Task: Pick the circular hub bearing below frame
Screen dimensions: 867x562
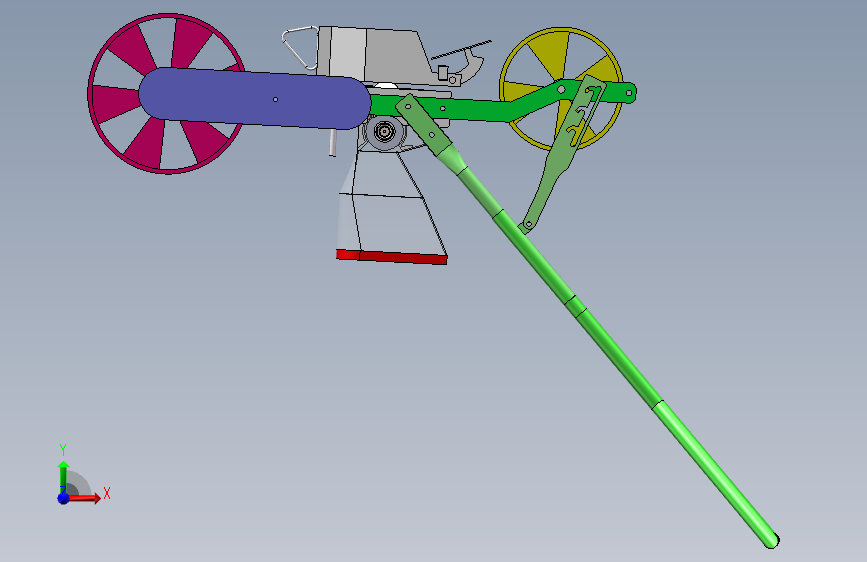Action: [x=384, y=132]
